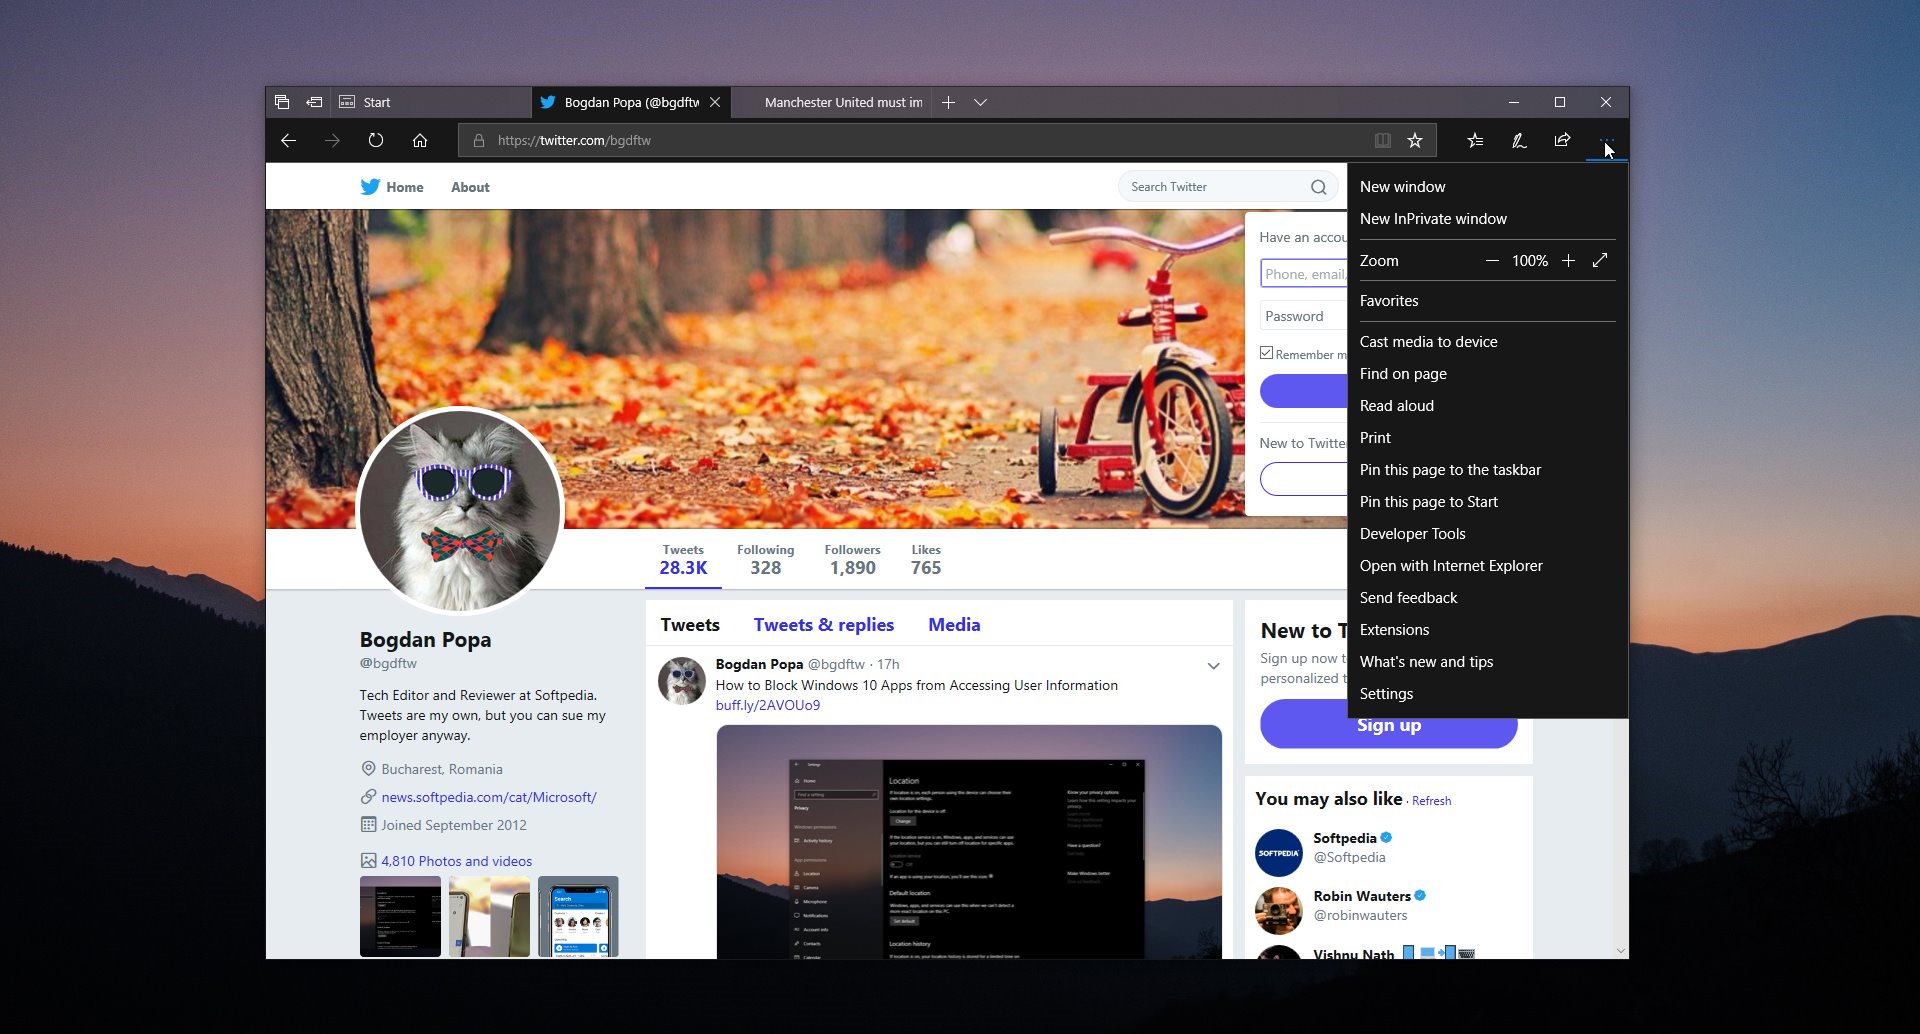Select New InPrivate window
Image resolution: width=1920 pixels, height=1034 pixels.
1487,219
